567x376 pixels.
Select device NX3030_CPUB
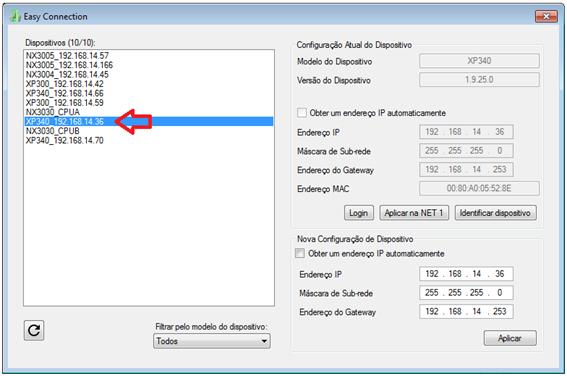pyautogui.click(x=149, y=131)
